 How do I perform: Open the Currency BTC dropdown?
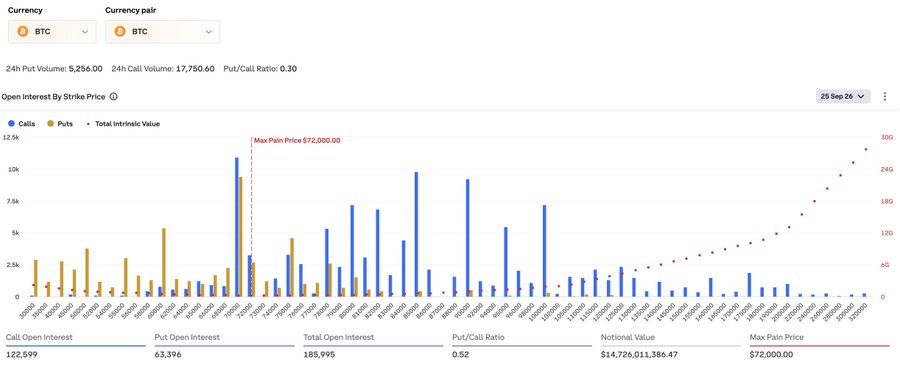[52, 32]
